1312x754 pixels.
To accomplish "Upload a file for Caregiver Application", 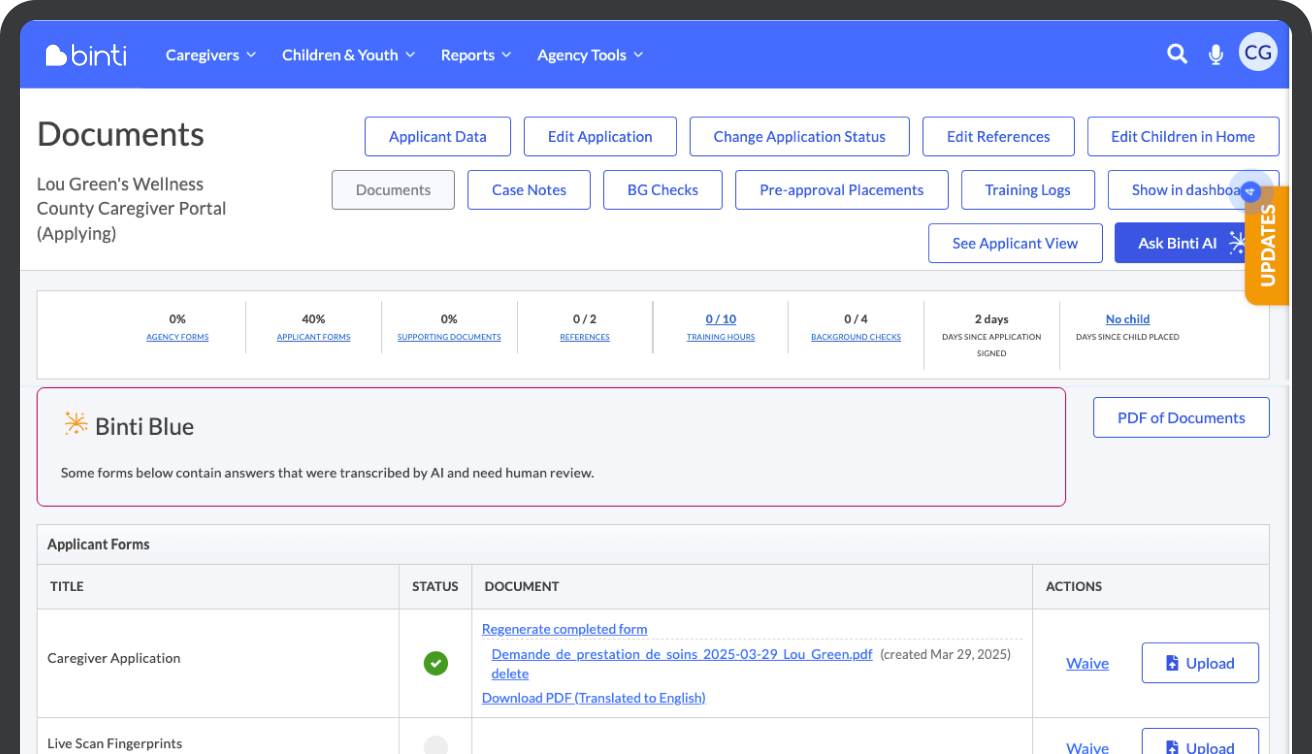I will click(x=1200, y=663).
